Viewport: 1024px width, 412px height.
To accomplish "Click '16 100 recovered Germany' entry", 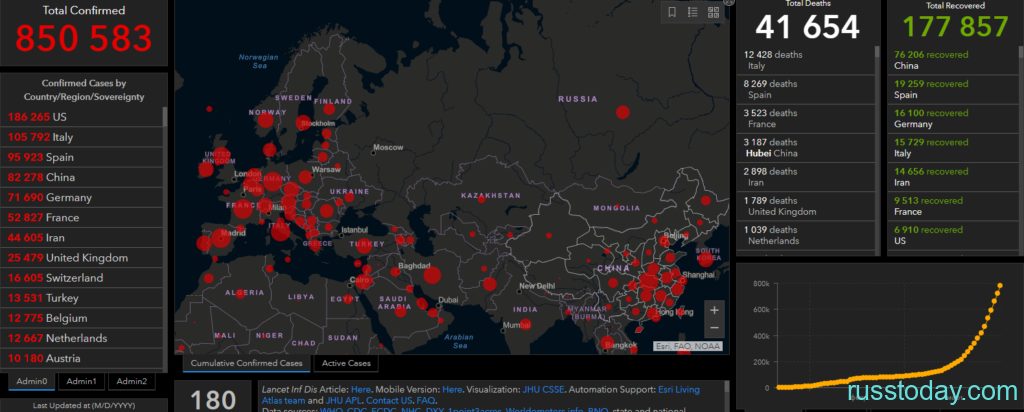I will (x=953, y=118).
